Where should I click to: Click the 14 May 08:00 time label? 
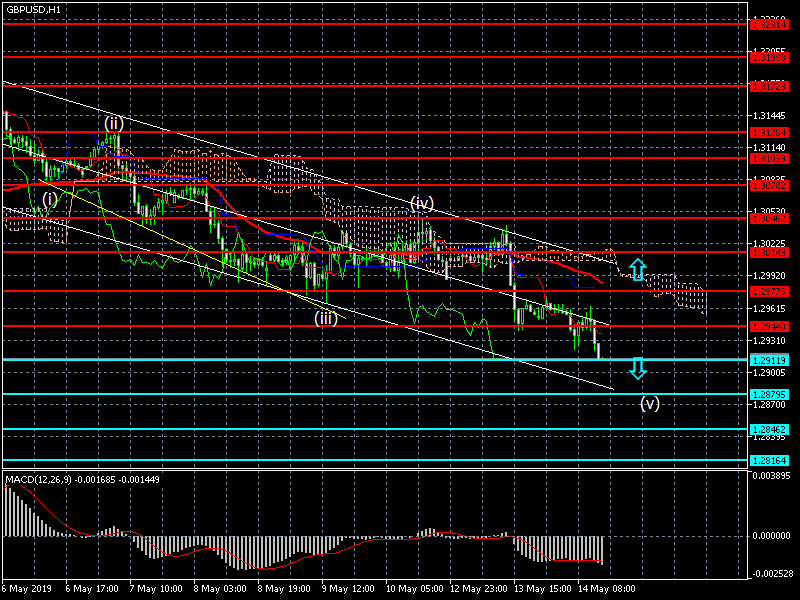607,589
